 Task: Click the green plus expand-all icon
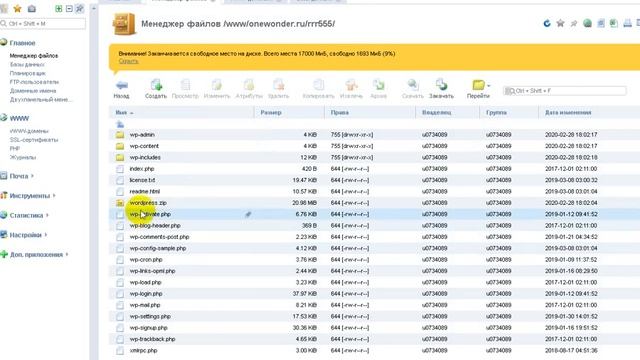(x=58, y=9)
